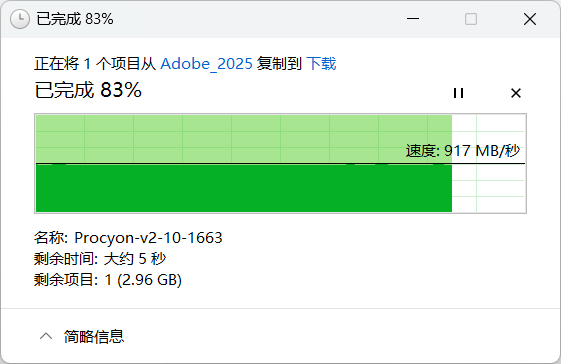This screenshot has width=561, height=364.
Task: Click the greyed-out maximize button
Action: pos(471,19)
